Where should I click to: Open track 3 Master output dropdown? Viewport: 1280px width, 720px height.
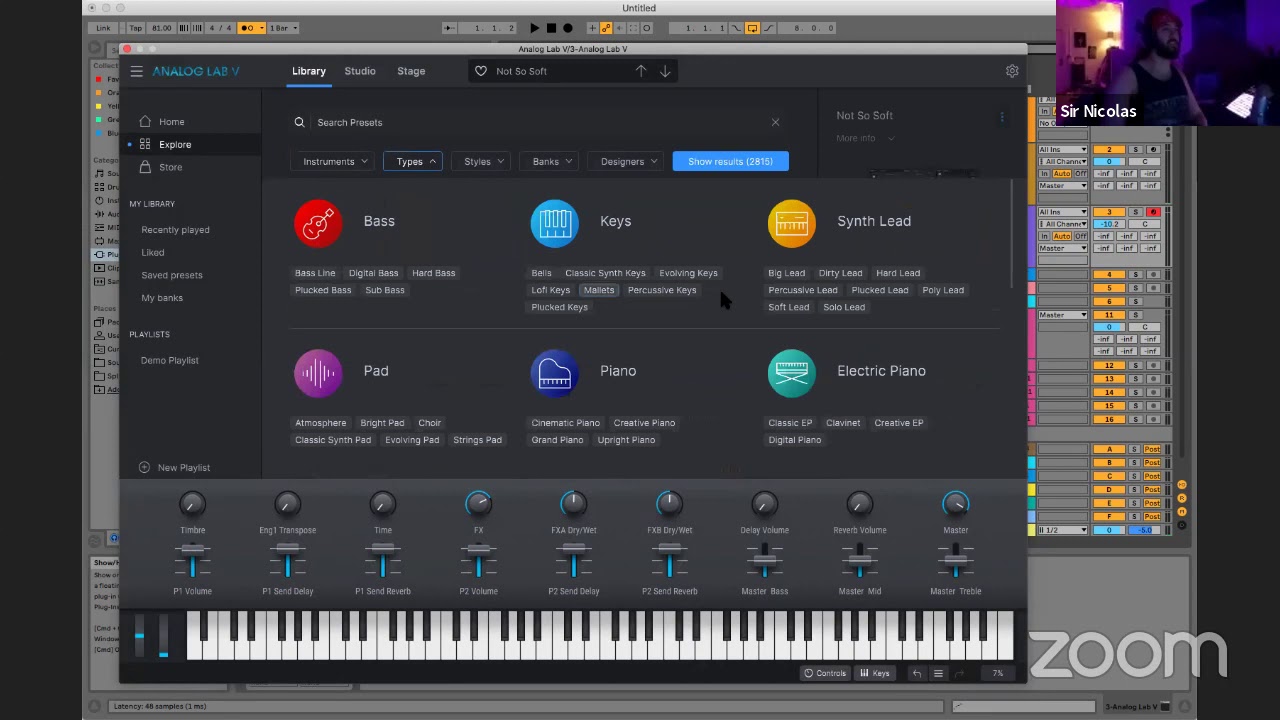click(1063, 248)
